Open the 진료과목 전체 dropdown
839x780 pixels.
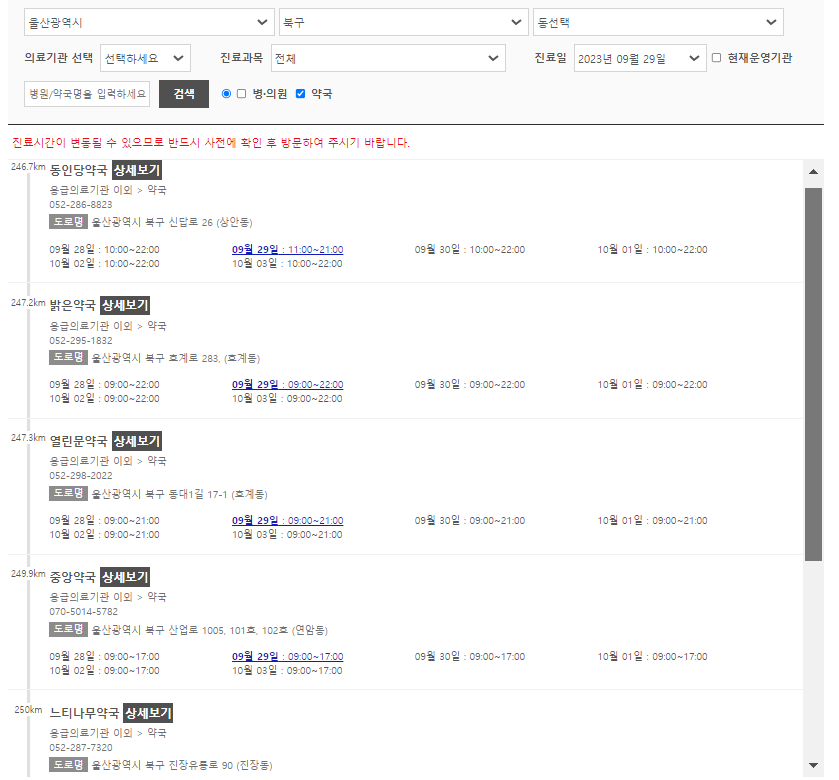388,58
